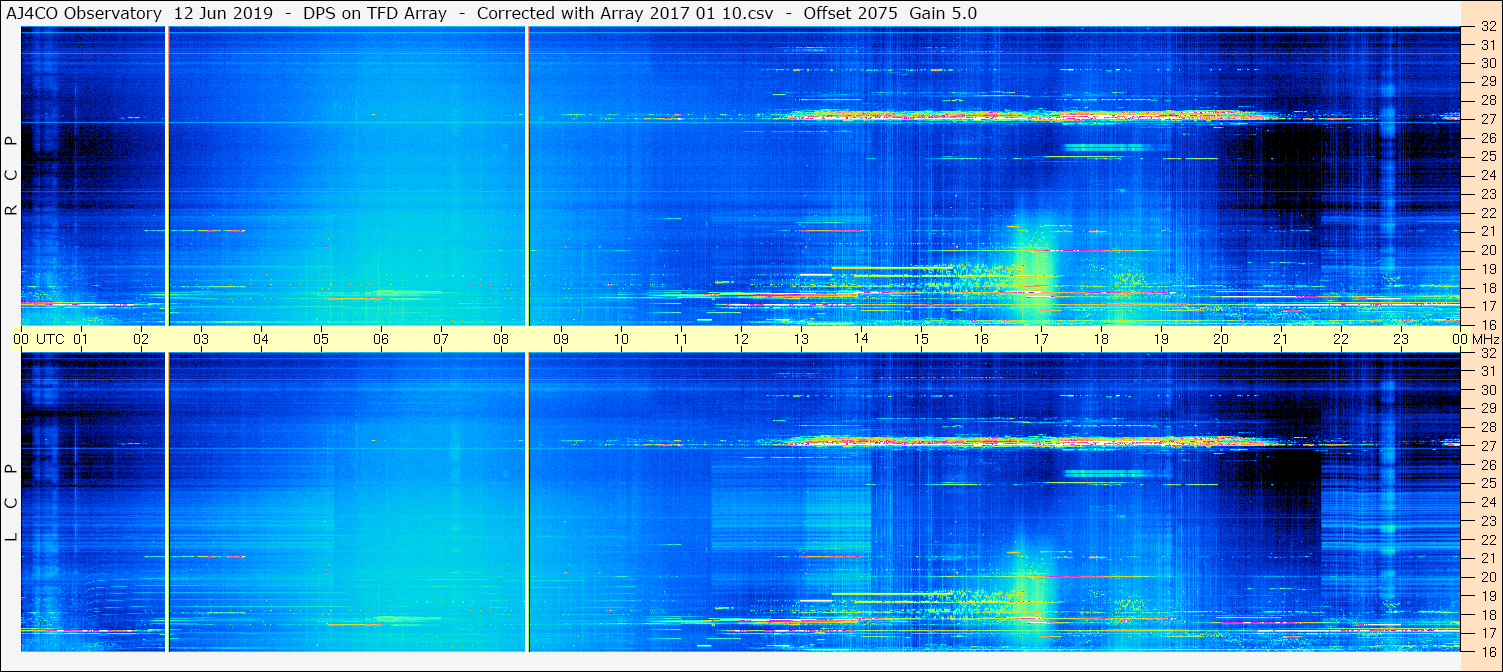Click the 23 MHz tick in RCP panel

pos(1488,194)
